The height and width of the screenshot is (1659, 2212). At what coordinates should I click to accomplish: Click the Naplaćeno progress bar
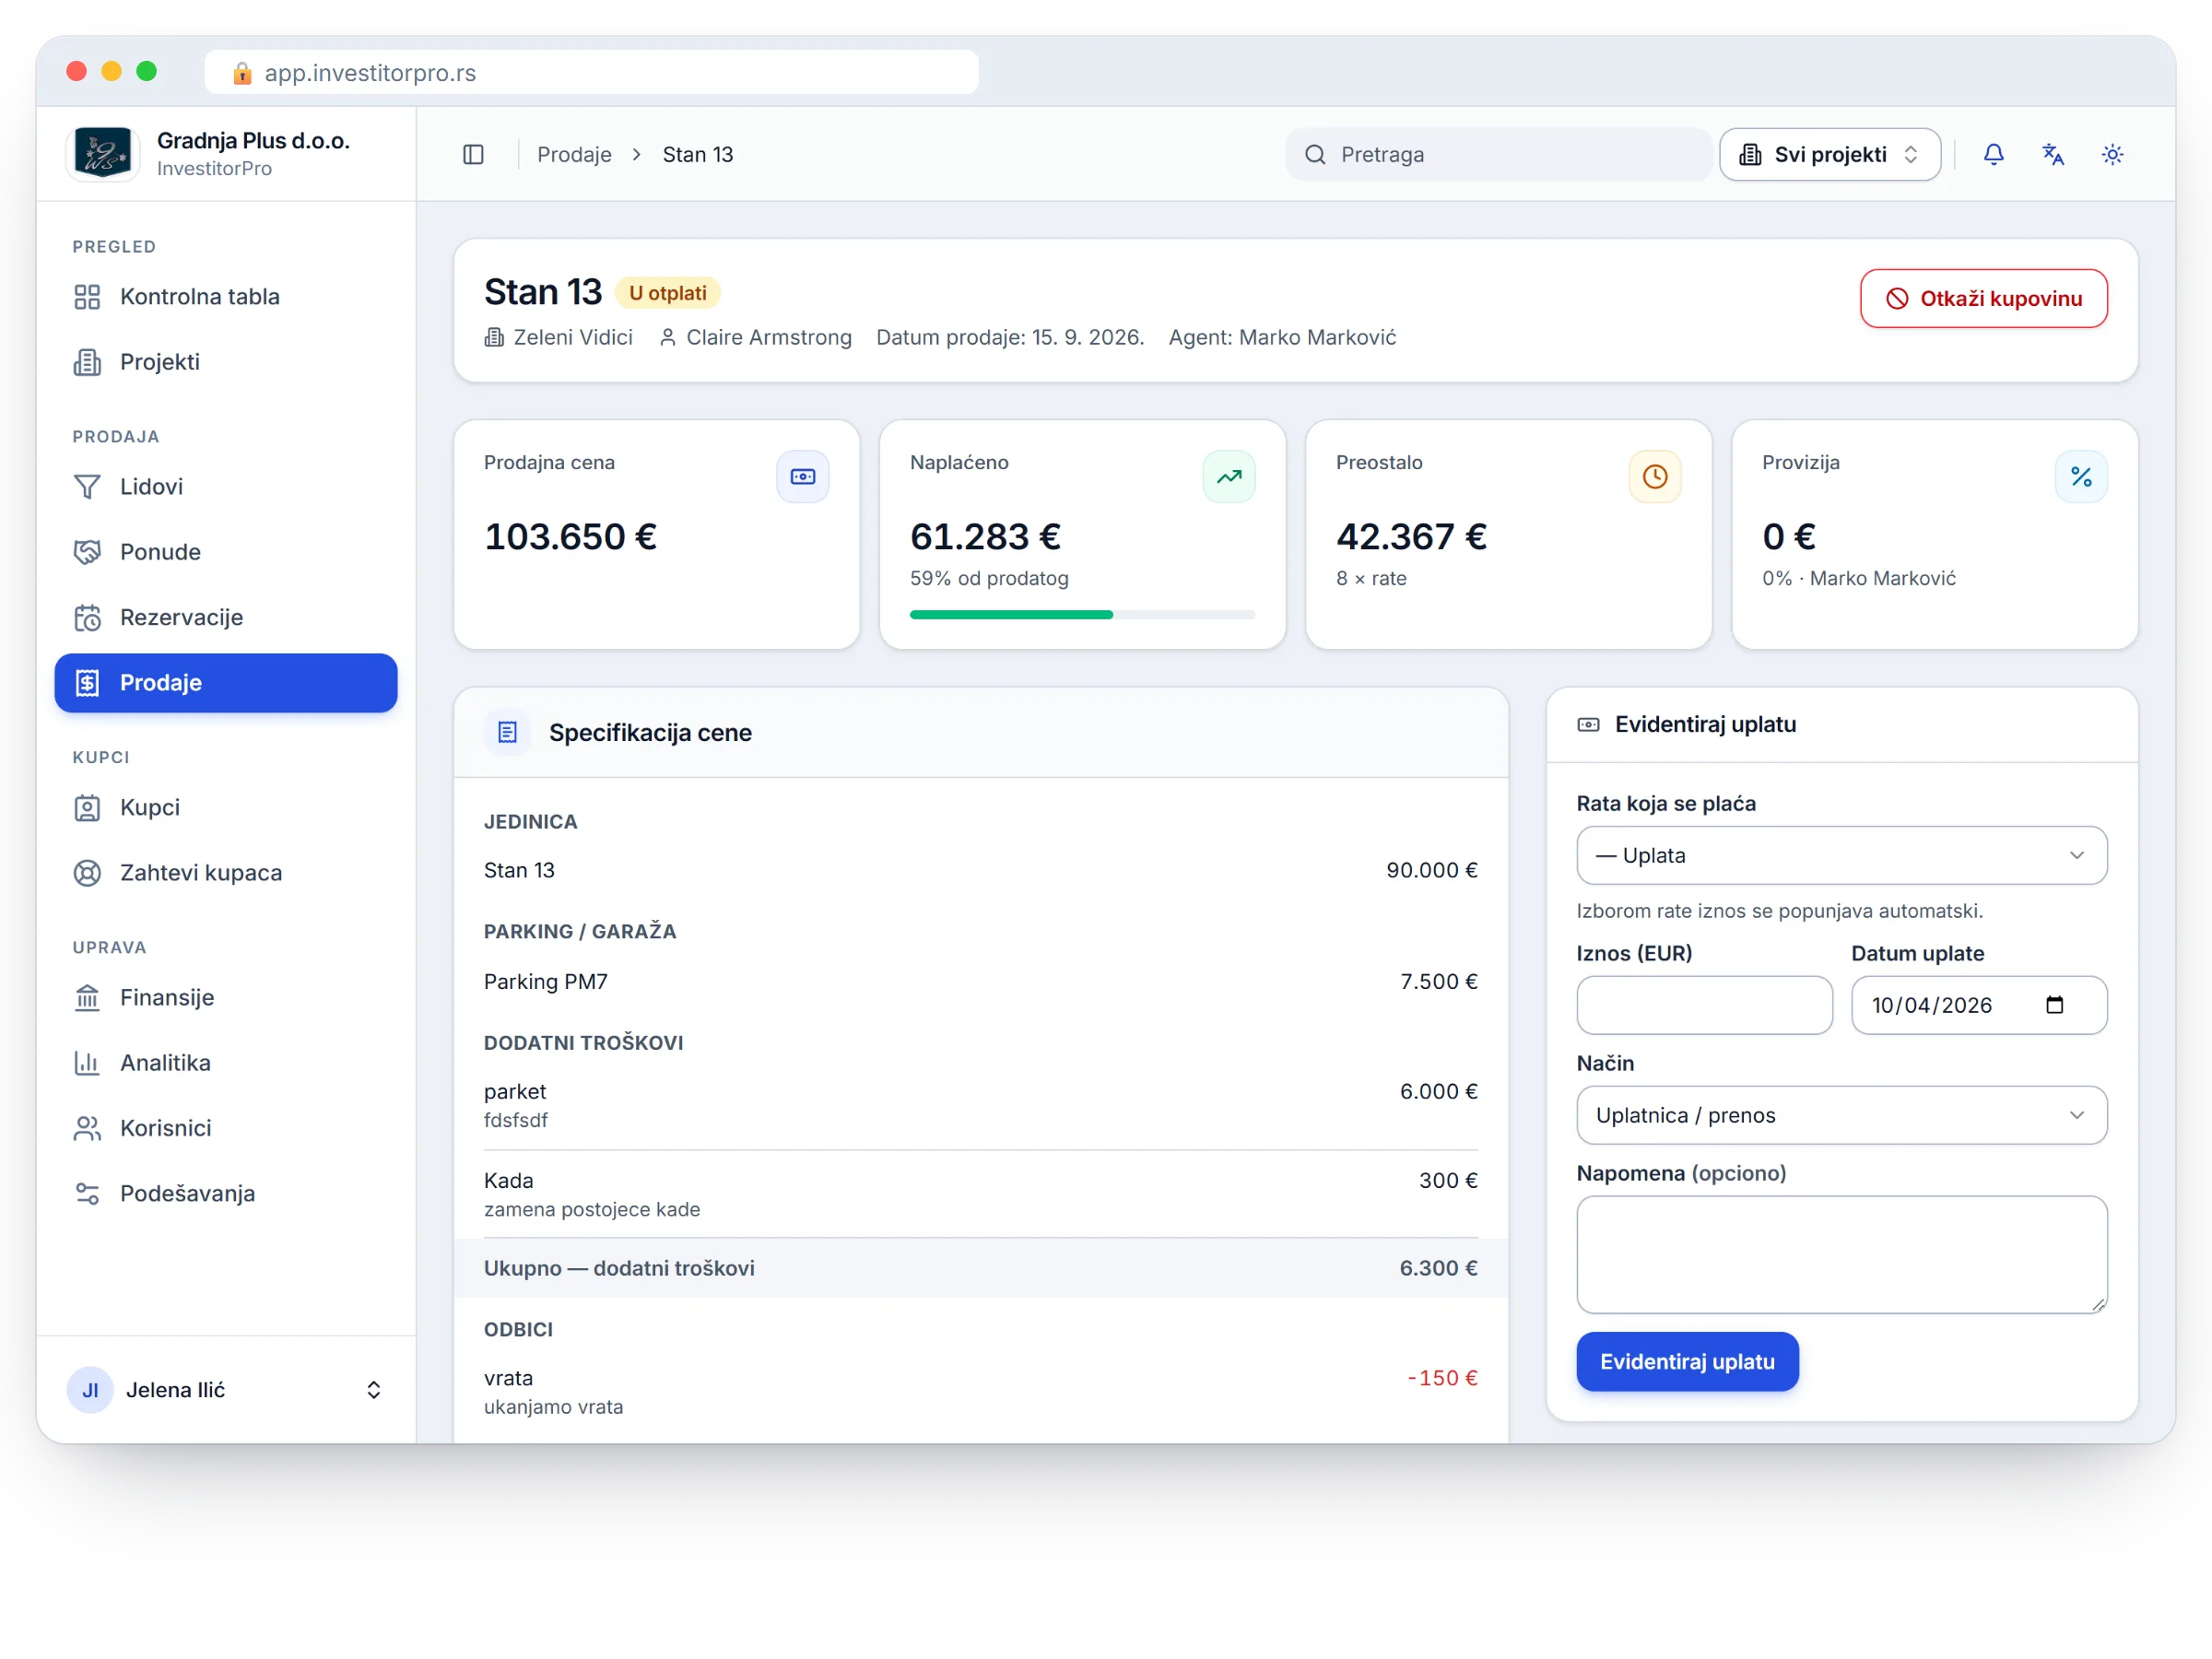tap(1082, 614)
